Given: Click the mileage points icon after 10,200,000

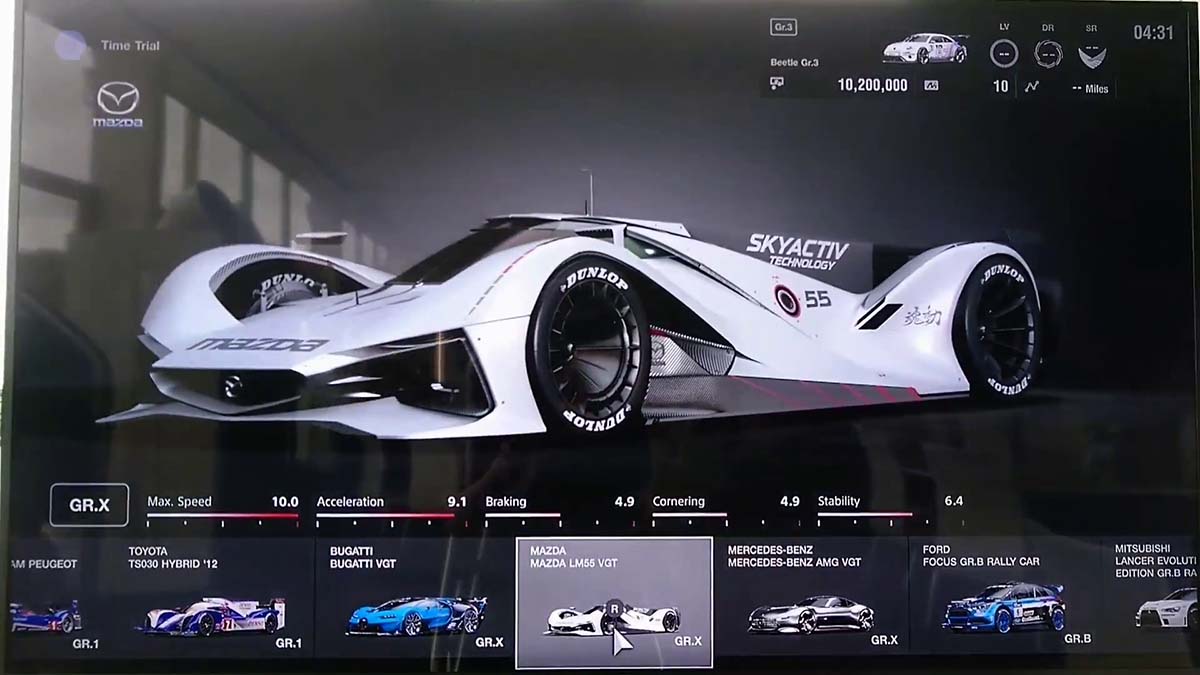Looking at the screenshot, I should point(931,86).
